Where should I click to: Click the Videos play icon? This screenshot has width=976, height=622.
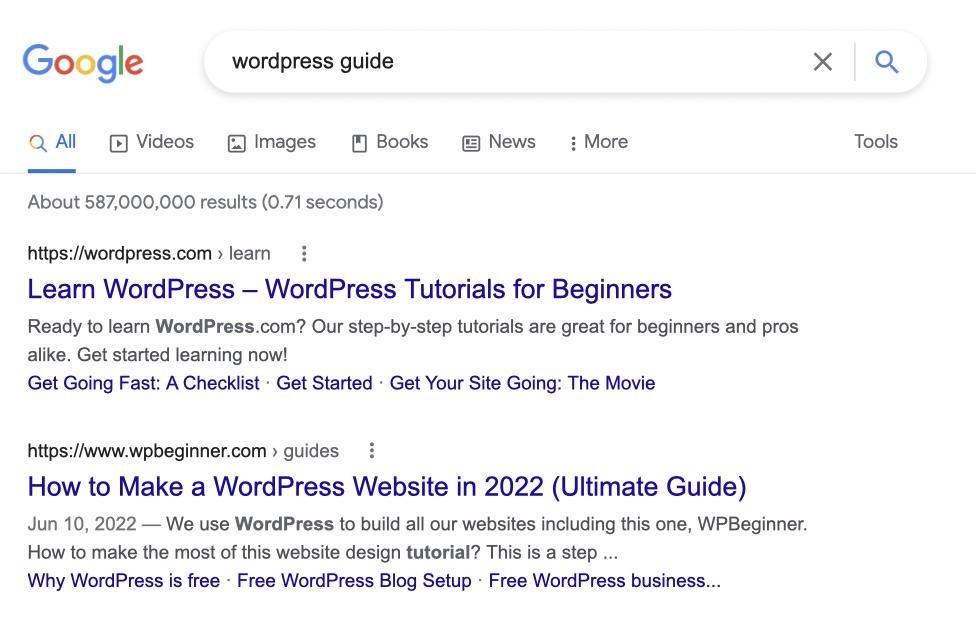pos(117,142)
